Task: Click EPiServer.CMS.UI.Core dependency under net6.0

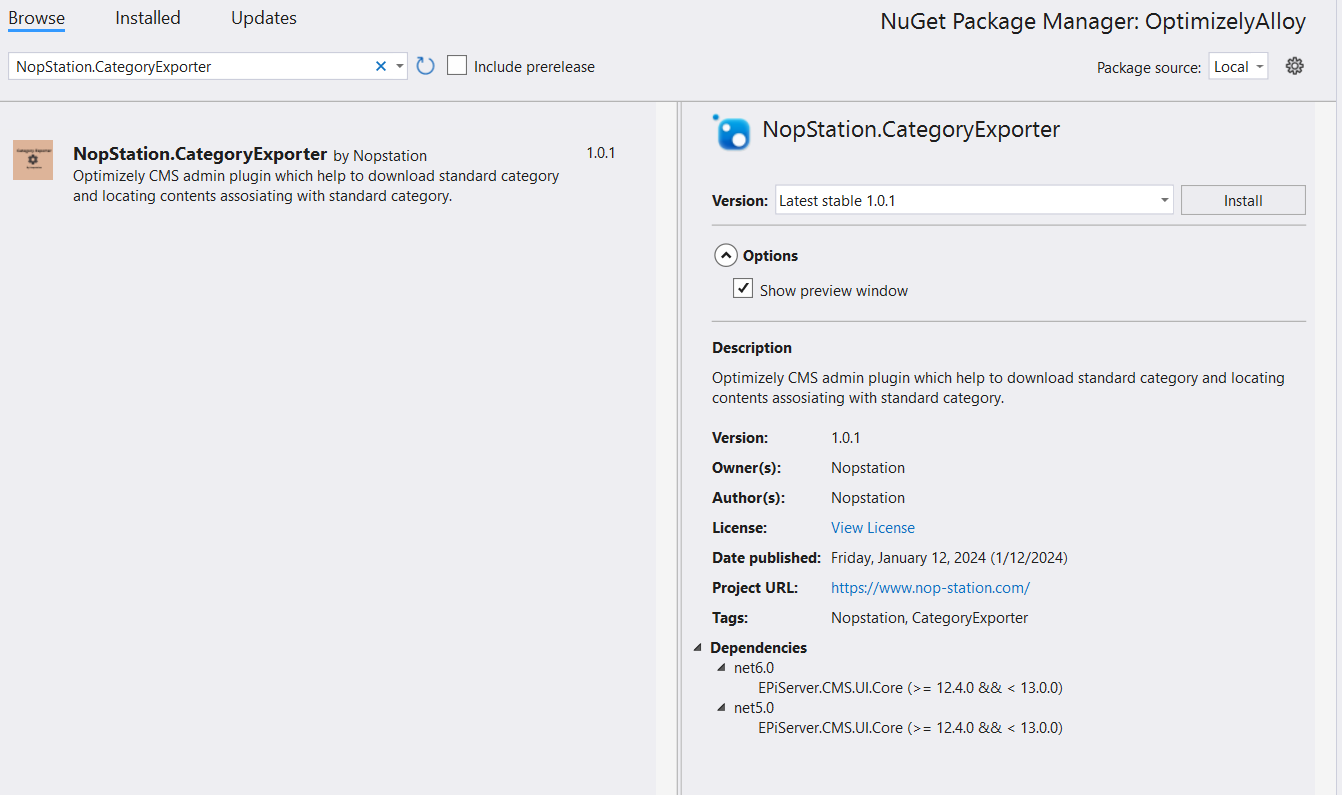Action: tap(910, 687)
